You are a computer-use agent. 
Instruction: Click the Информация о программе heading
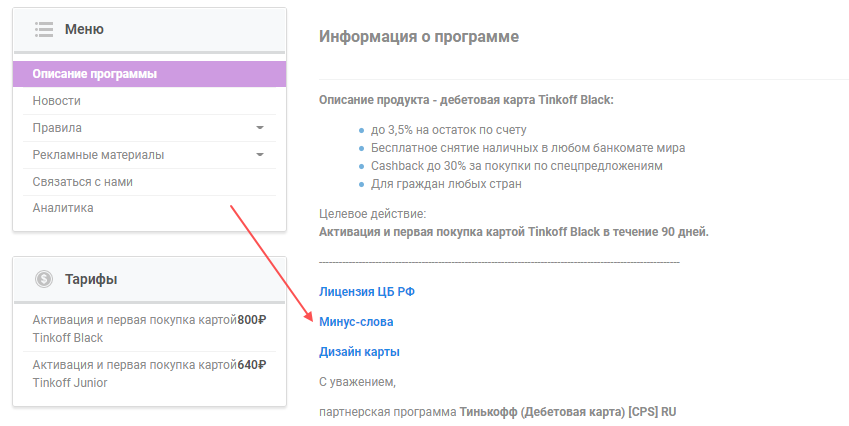pos(419,37)
